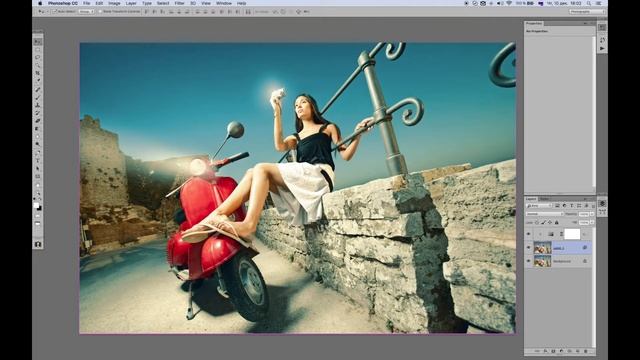Select the Hand tool
The width and height of the screenshot is (640, 360).
coord(38,185)
